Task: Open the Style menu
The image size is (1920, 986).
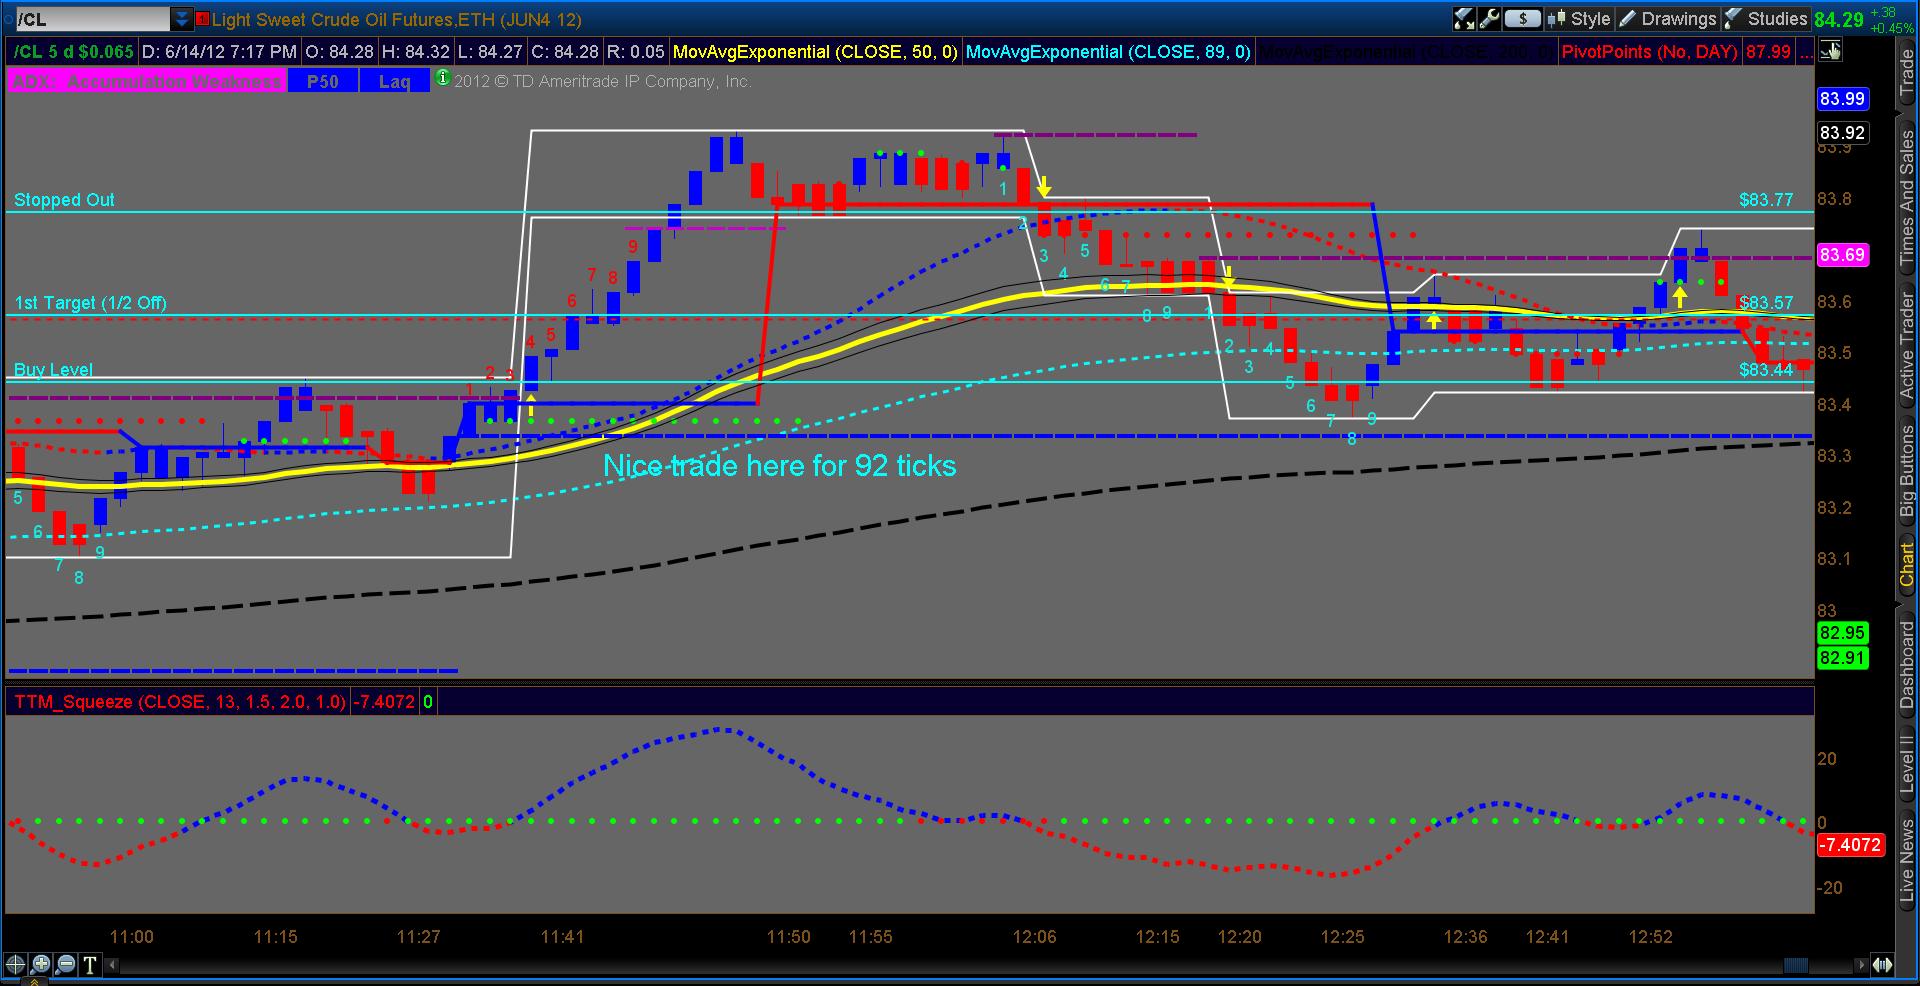Action: (x=1579, y=18)
